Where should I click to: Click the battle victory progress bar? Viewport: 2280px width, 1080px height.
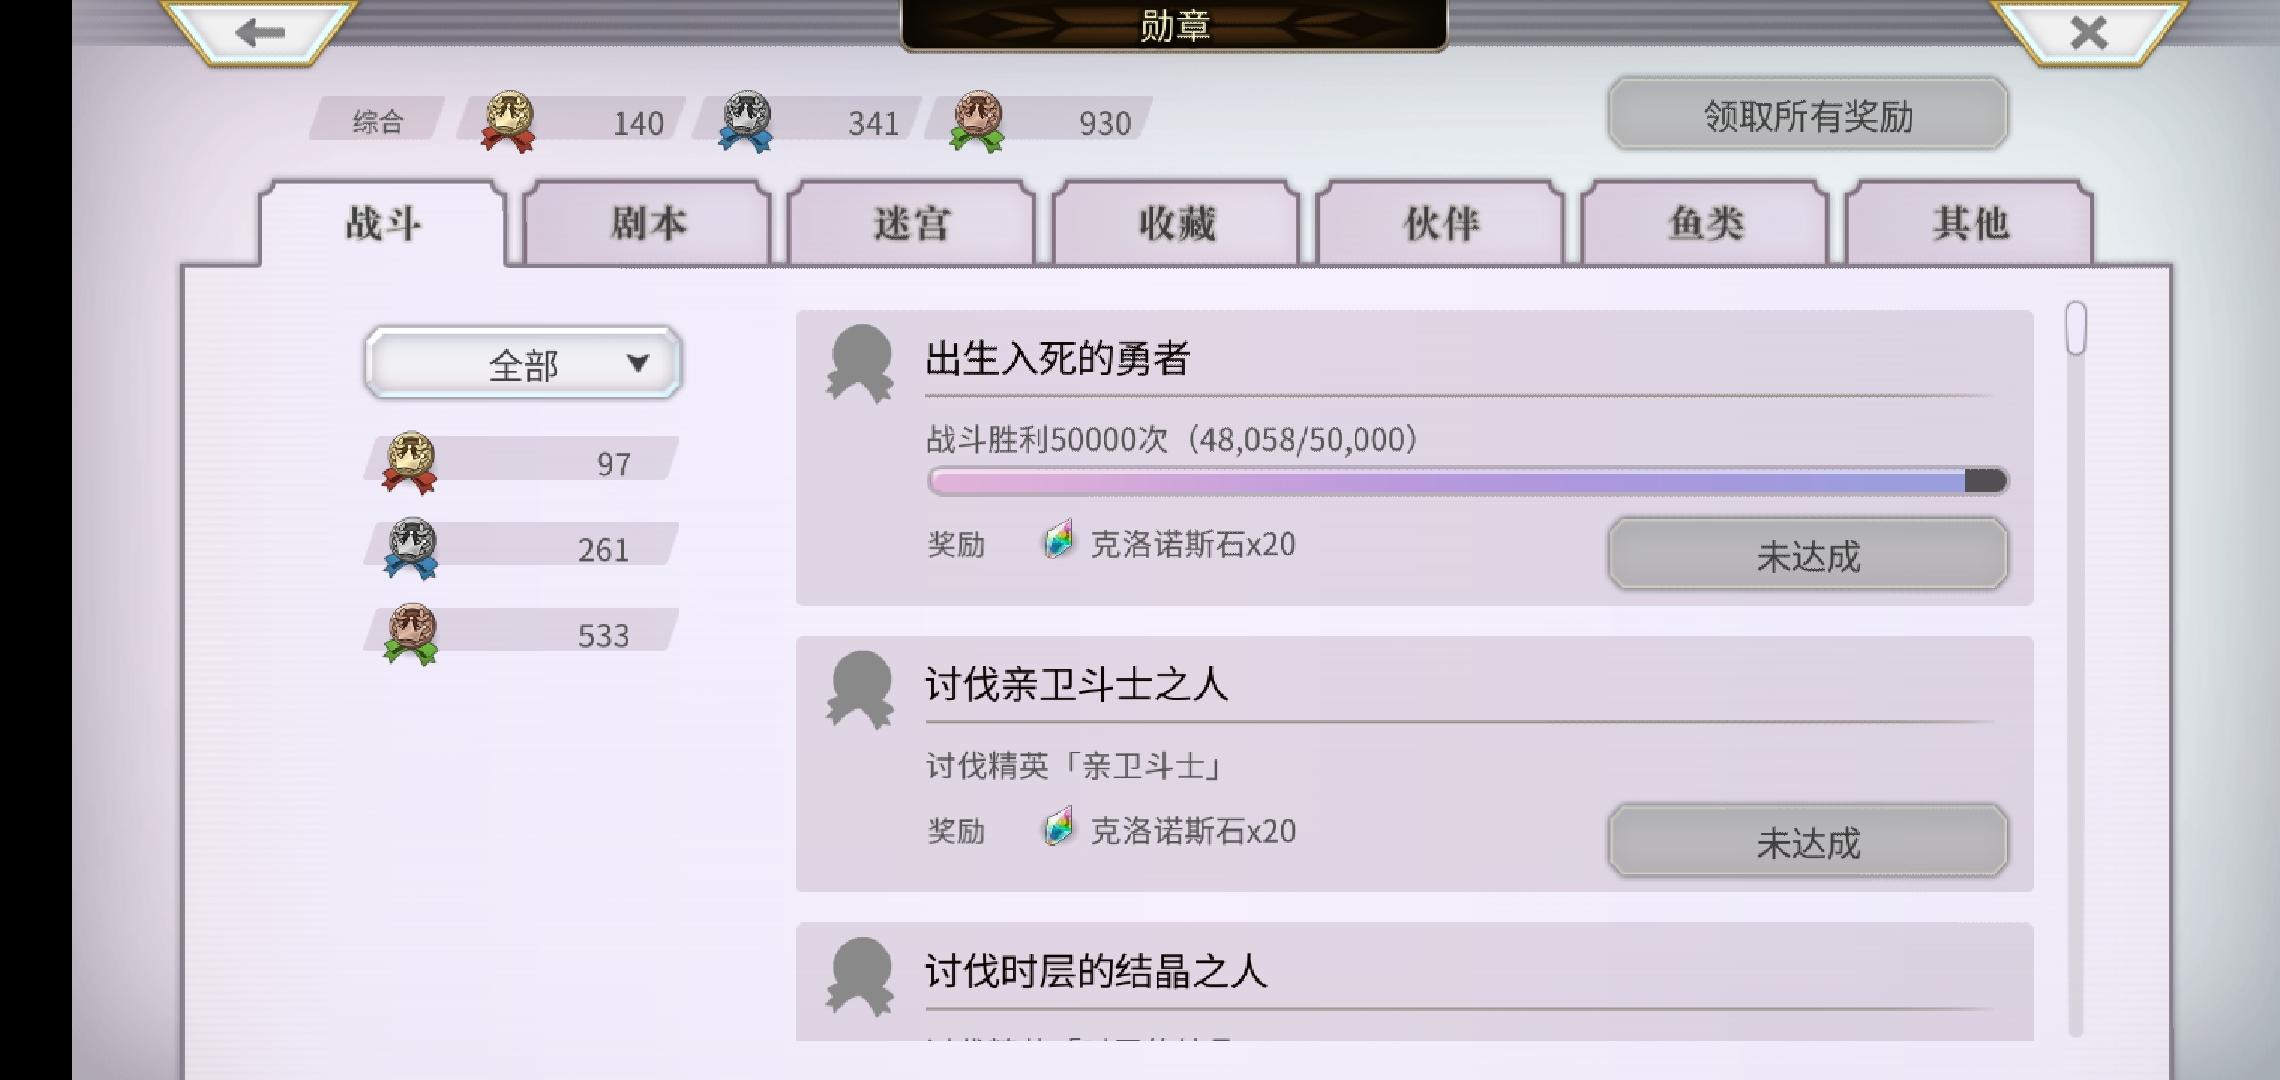[1468, 481]
